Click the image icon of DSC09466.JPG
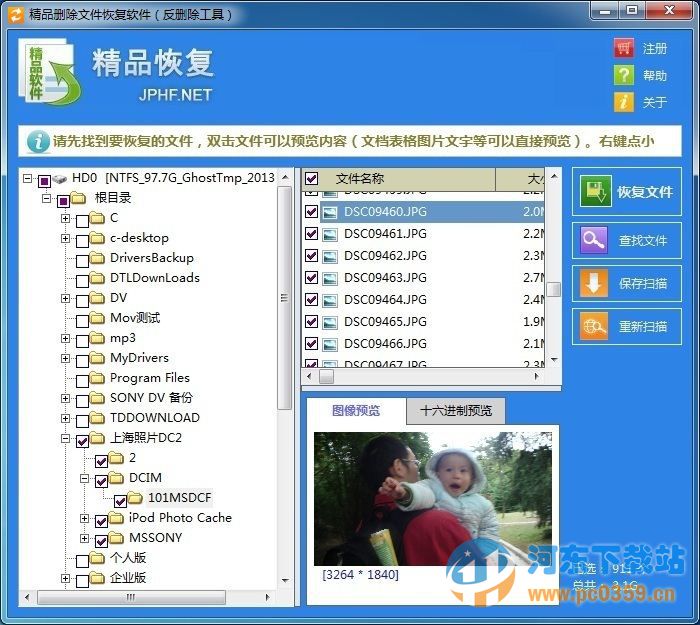700x625 pixels. coord(330,344)
